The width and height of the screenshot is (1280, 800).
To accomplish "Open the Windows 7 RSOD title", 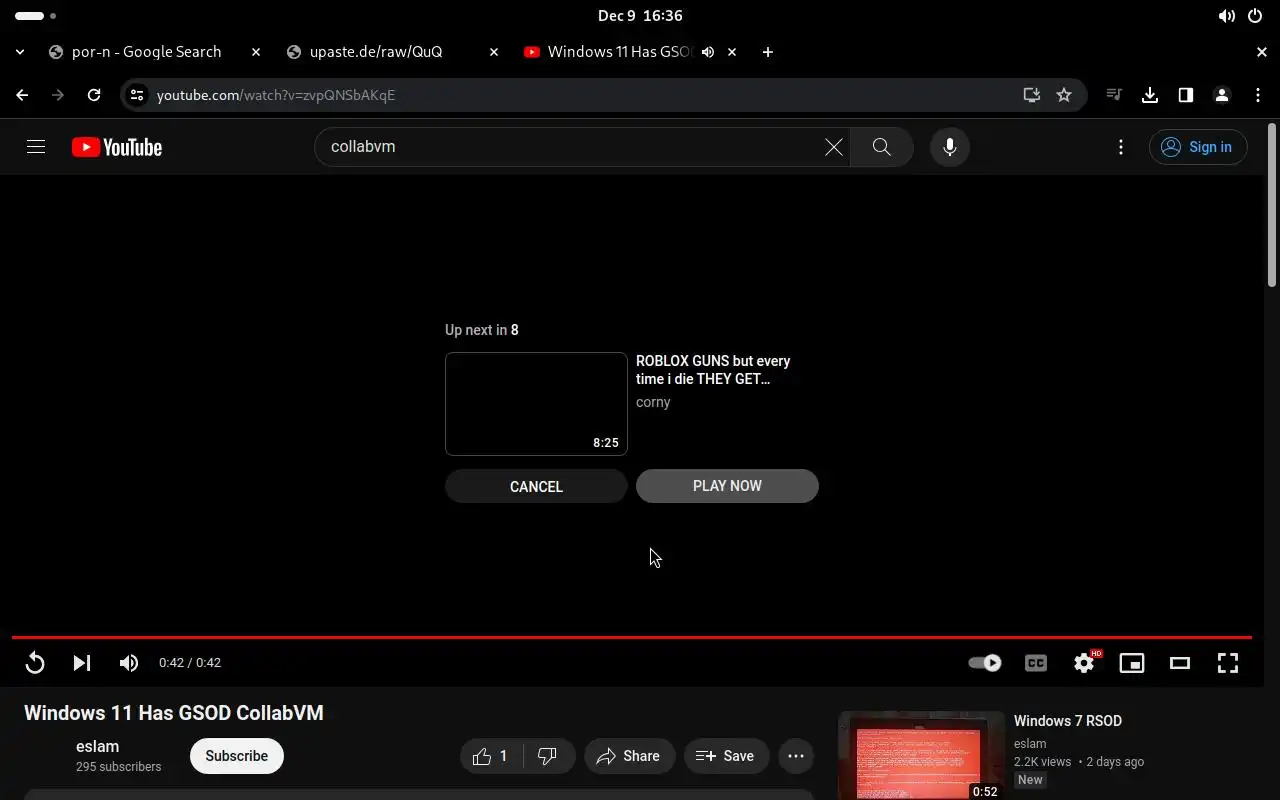I will 1068,721.
